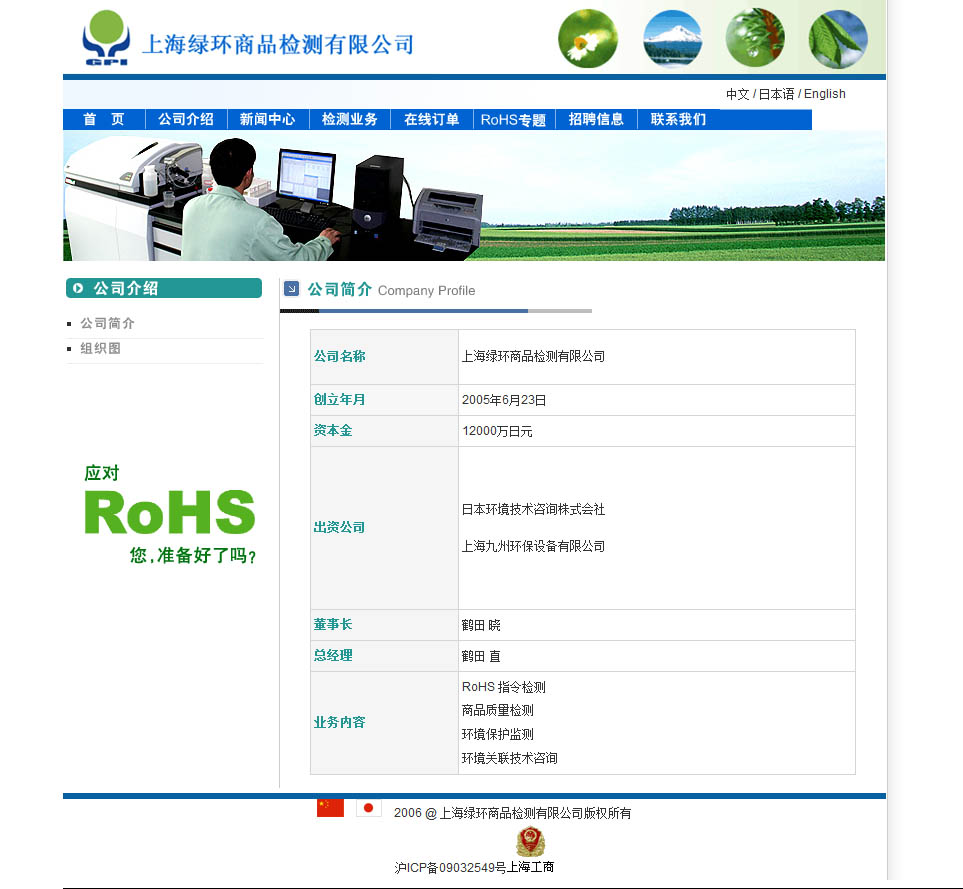Select the 资本金 label cell
The height and width of the screenshot is (889, 963).
pyautogui.click(x=384, y=431)
